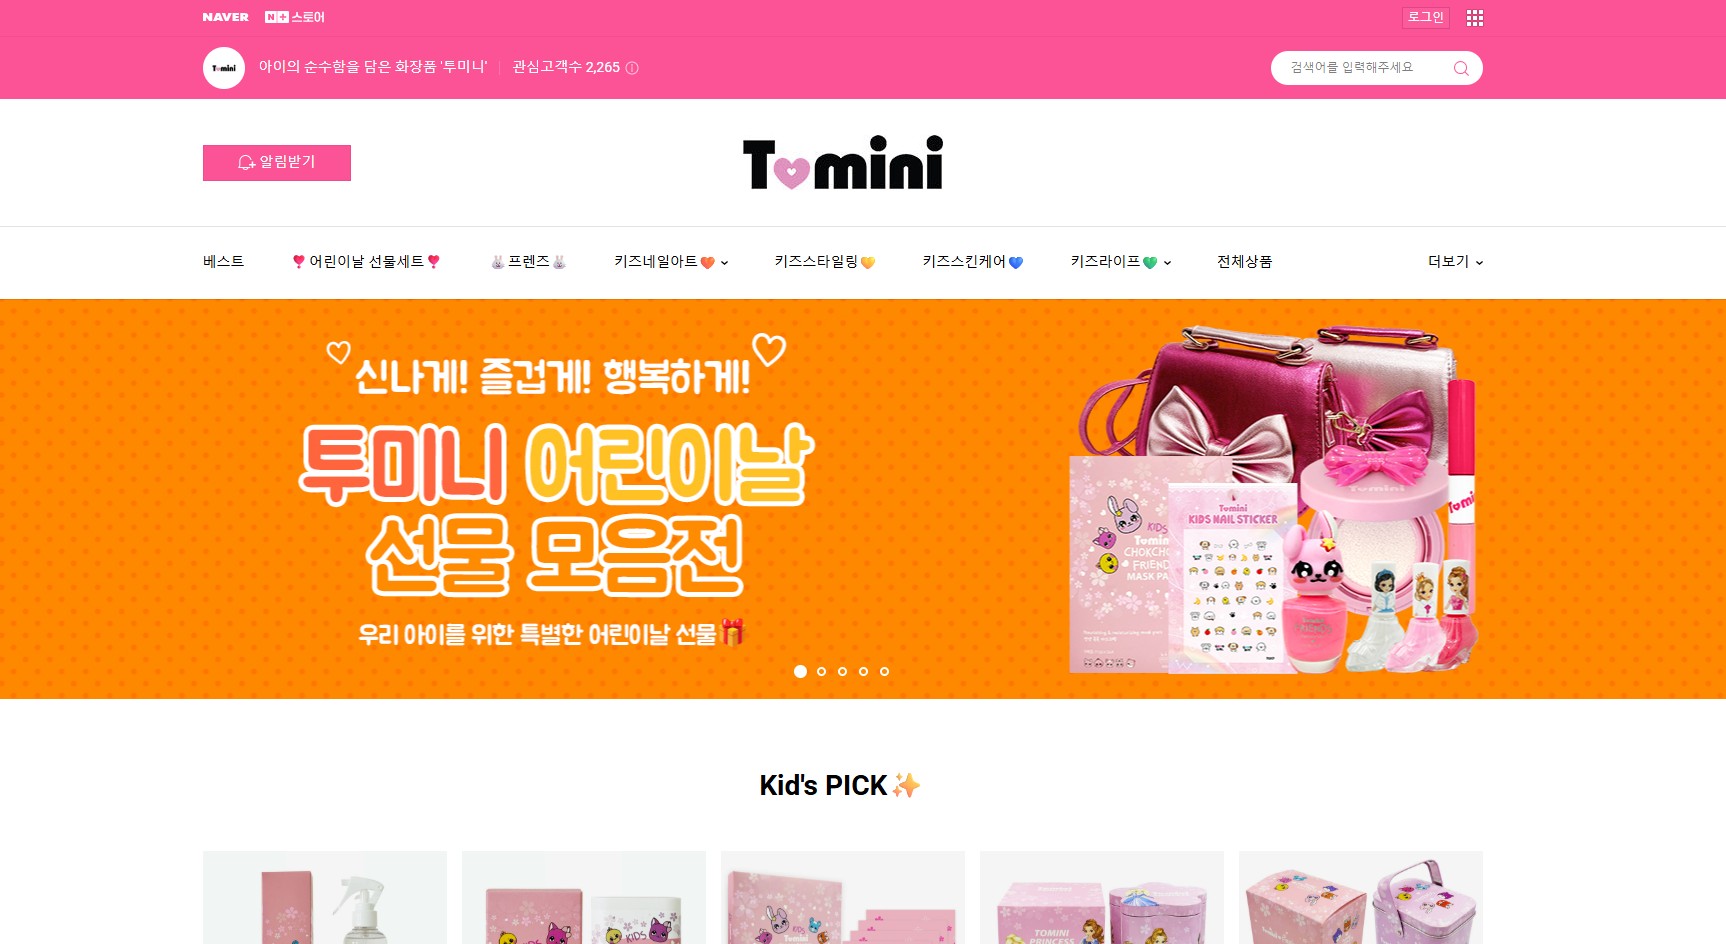Click the info icon beside 관심고객수
The width and height of the screenshot is (1726, 944).
coord(632,68)
